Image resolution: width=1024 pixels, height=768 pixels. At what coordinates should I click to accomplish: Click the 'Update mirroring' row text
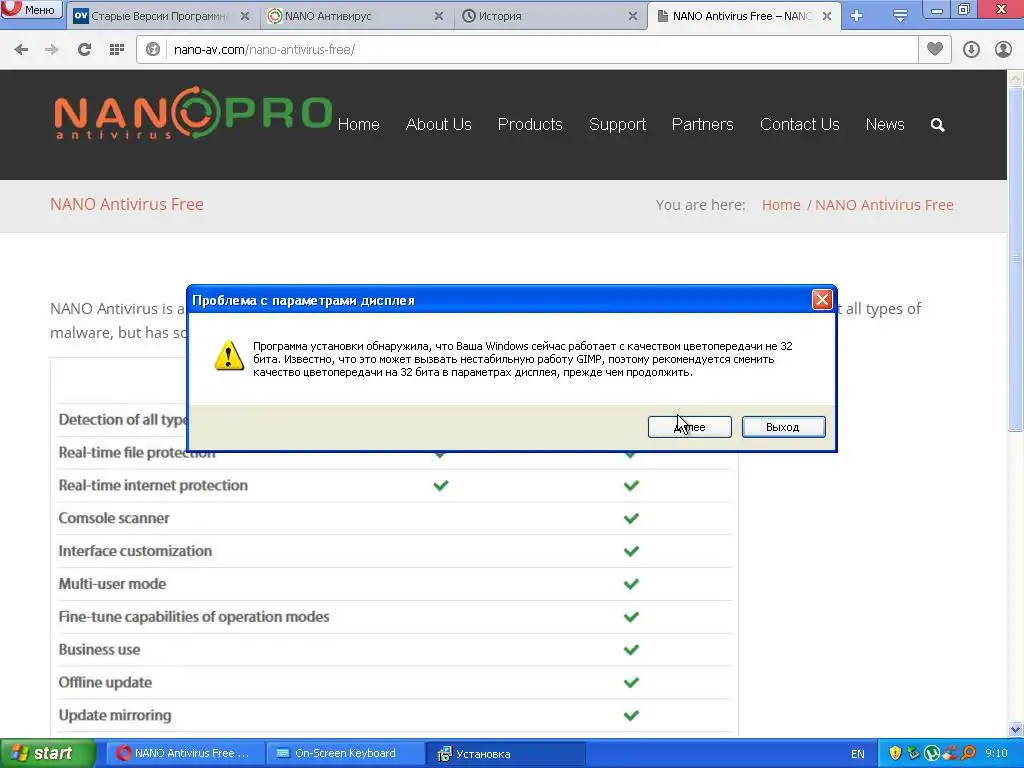point(115,715)
